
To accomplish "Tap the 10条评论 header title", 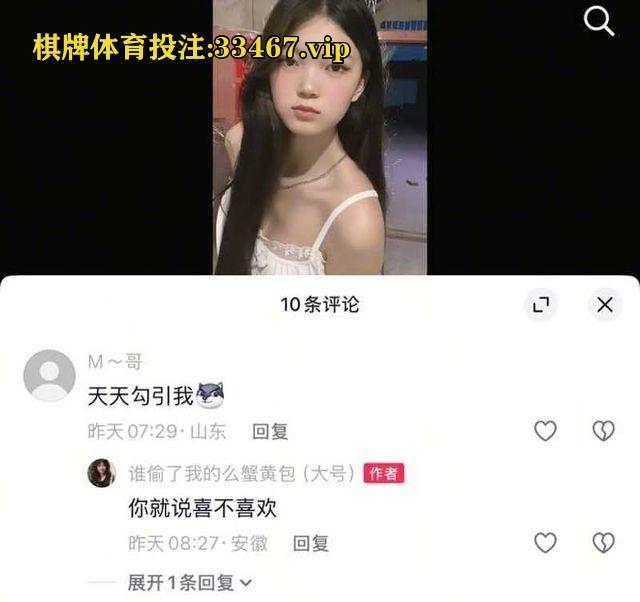I will click(x=320, y=304).
